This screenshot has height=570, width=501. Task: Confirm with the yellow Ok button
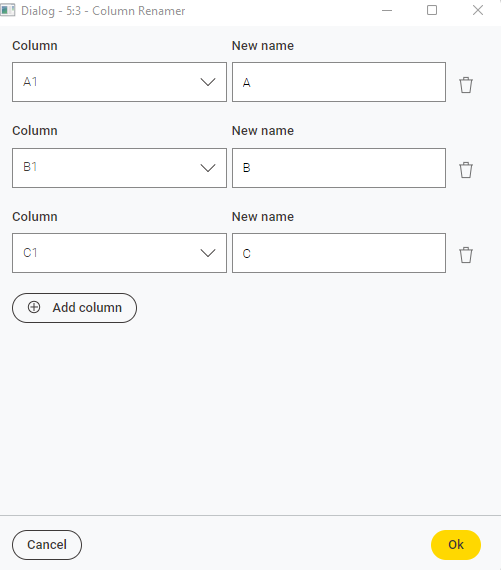click(456, 545)
